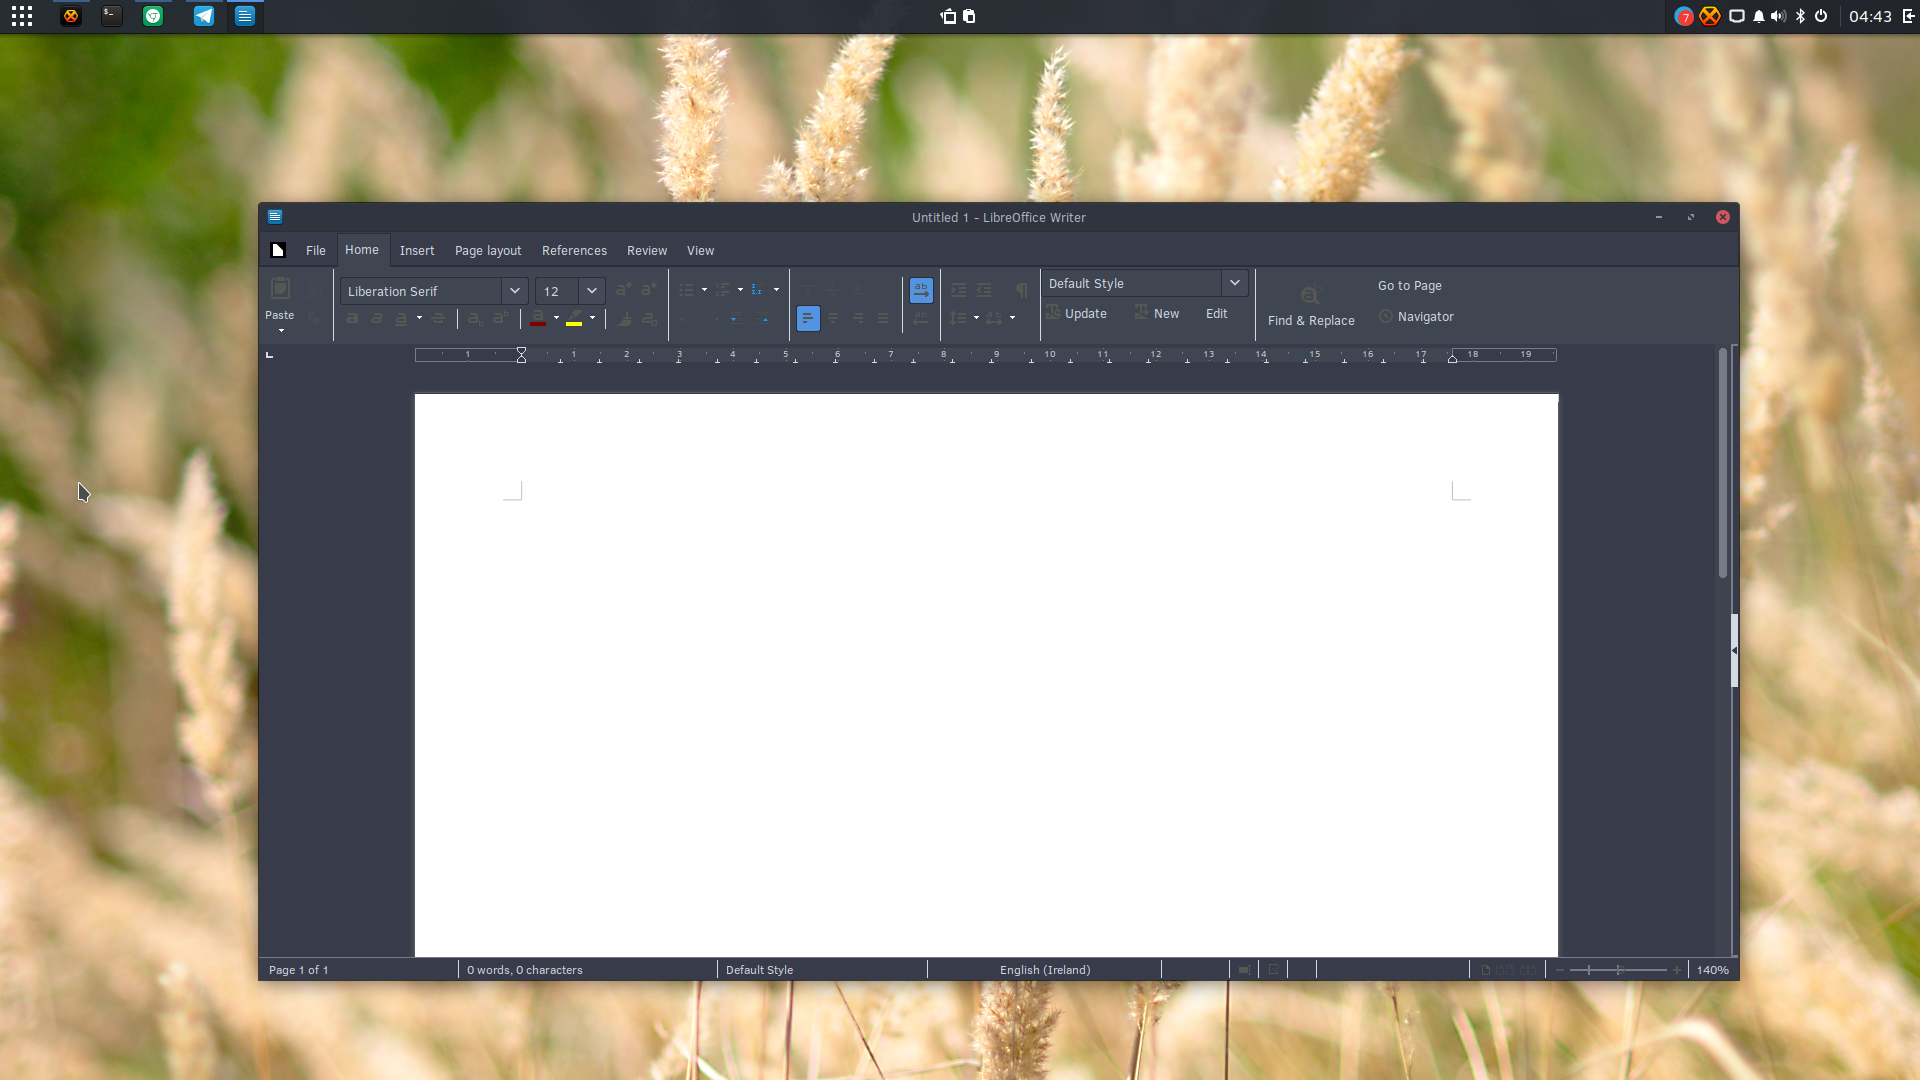Expand the bullet list style dropdown arrow

[x=704, y=290]
